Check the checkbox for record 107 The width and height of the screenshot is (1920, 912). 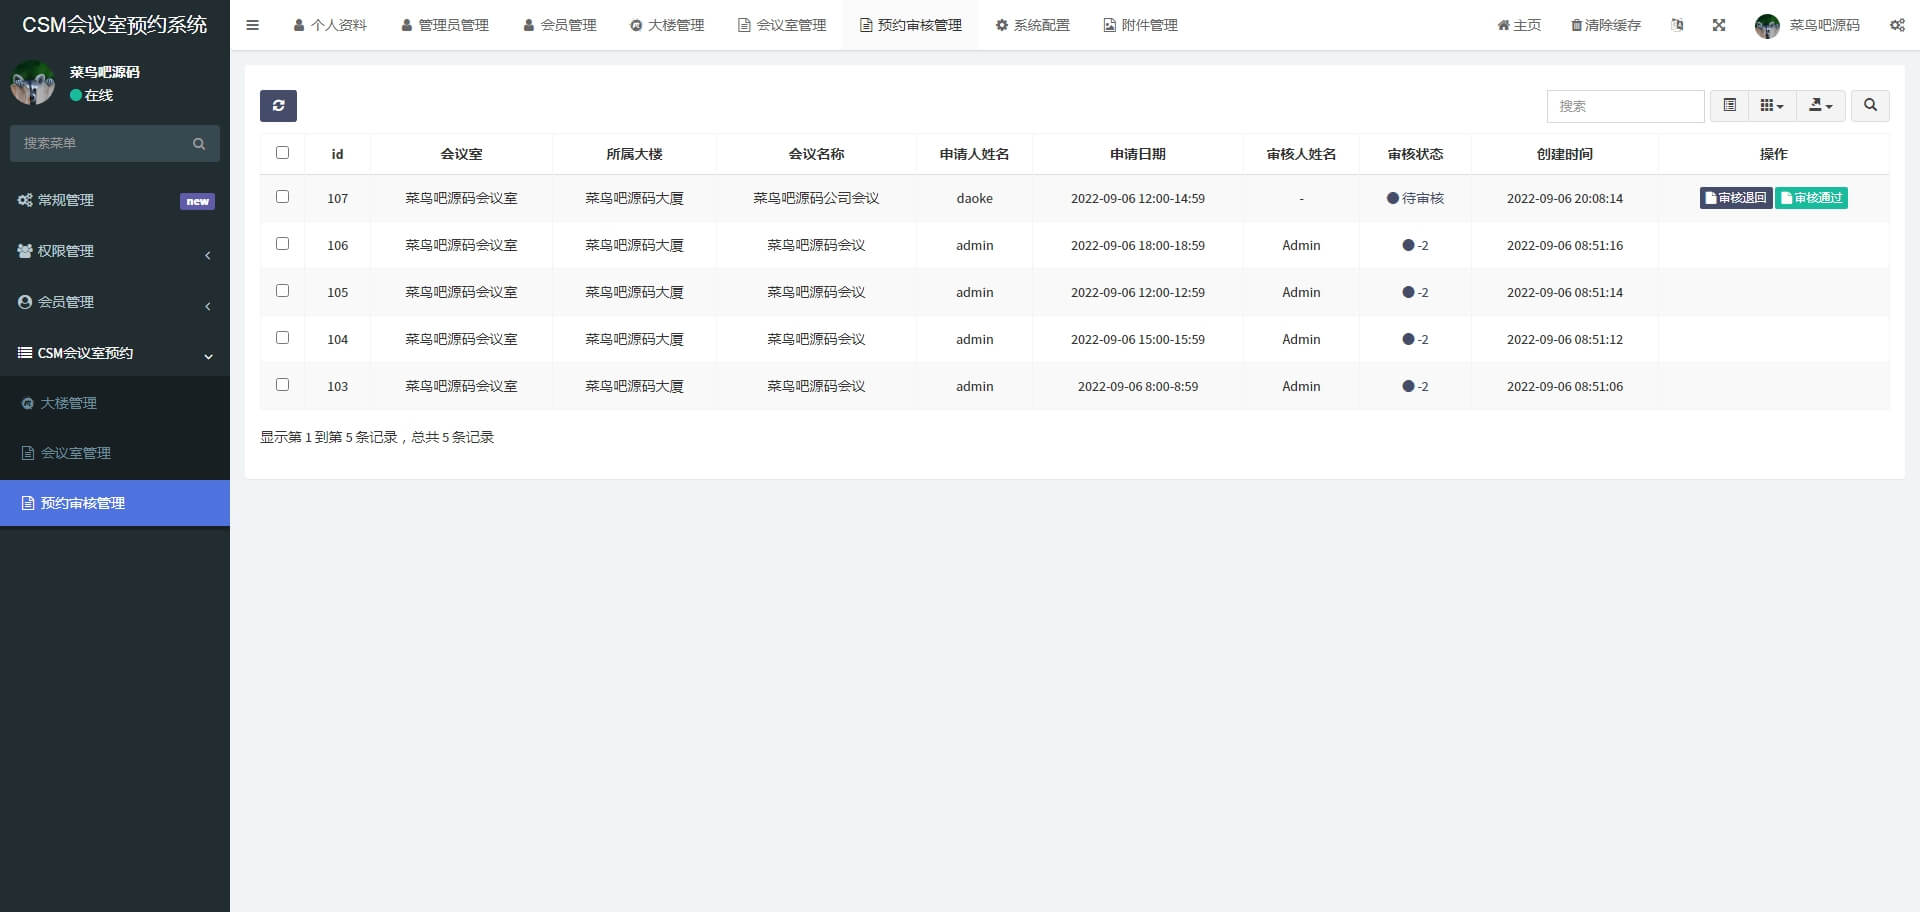(x=283, y=198)
